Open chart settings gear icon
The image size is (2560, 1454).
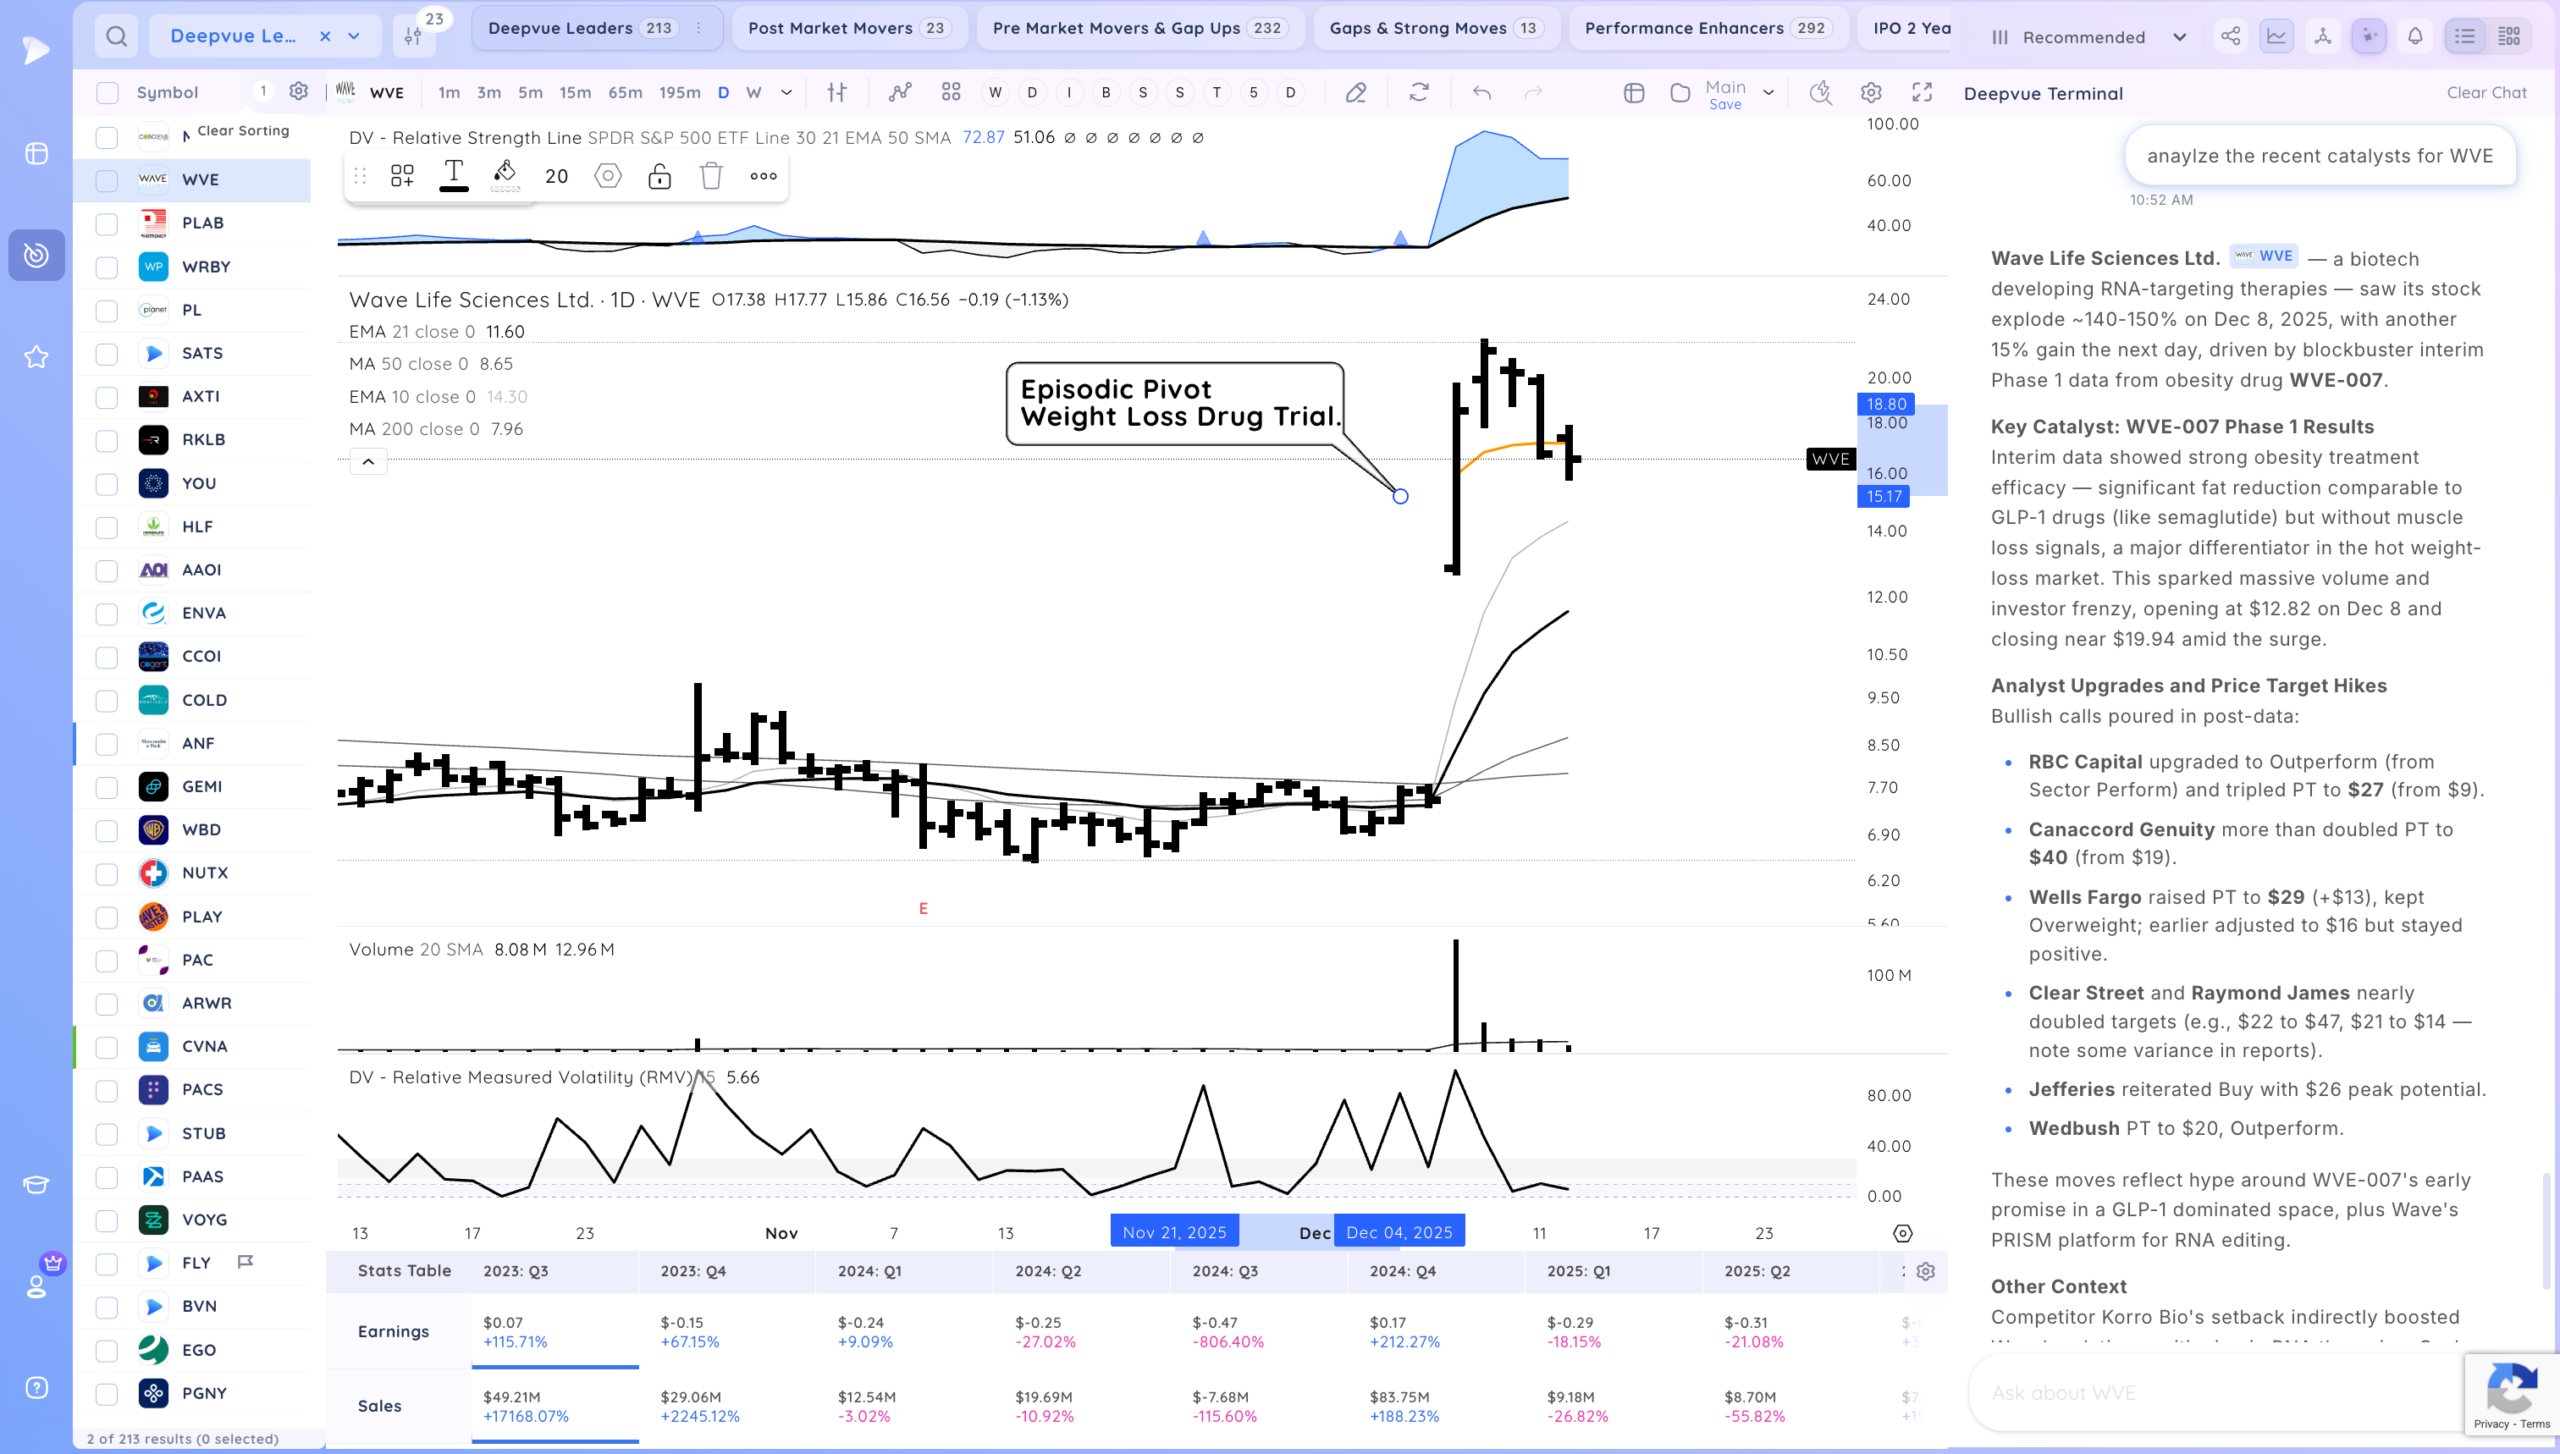[1871, 93]
